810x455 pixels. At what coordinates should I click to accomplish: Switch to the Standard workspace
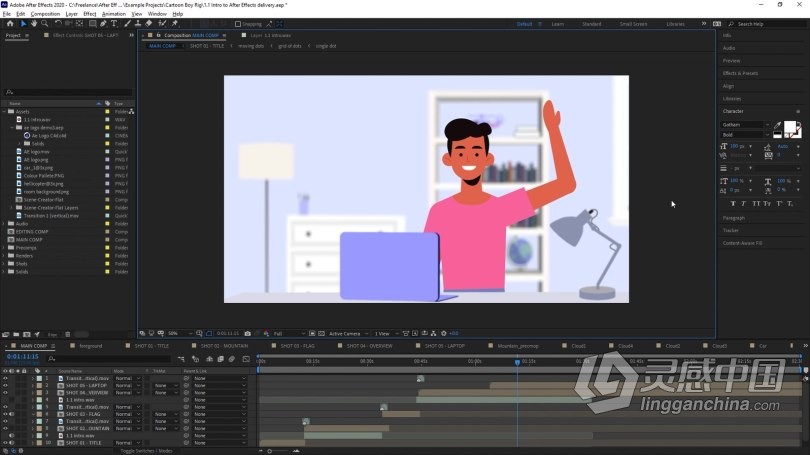591,24
